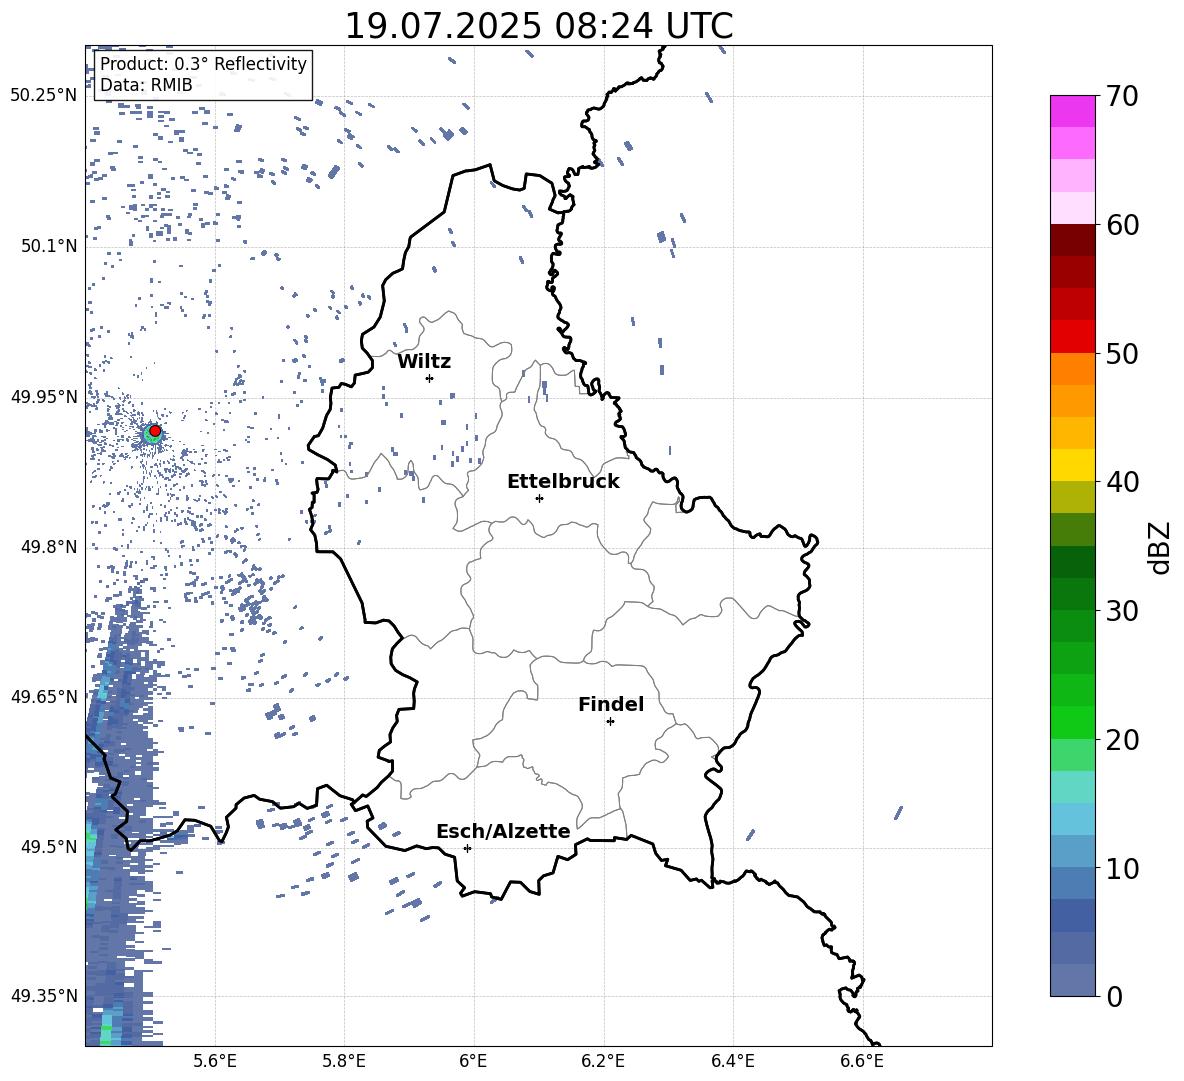Viewport: 1184px width, 1081px height.
Task: Click the 49.5°N latitude label
Action: 49,846
